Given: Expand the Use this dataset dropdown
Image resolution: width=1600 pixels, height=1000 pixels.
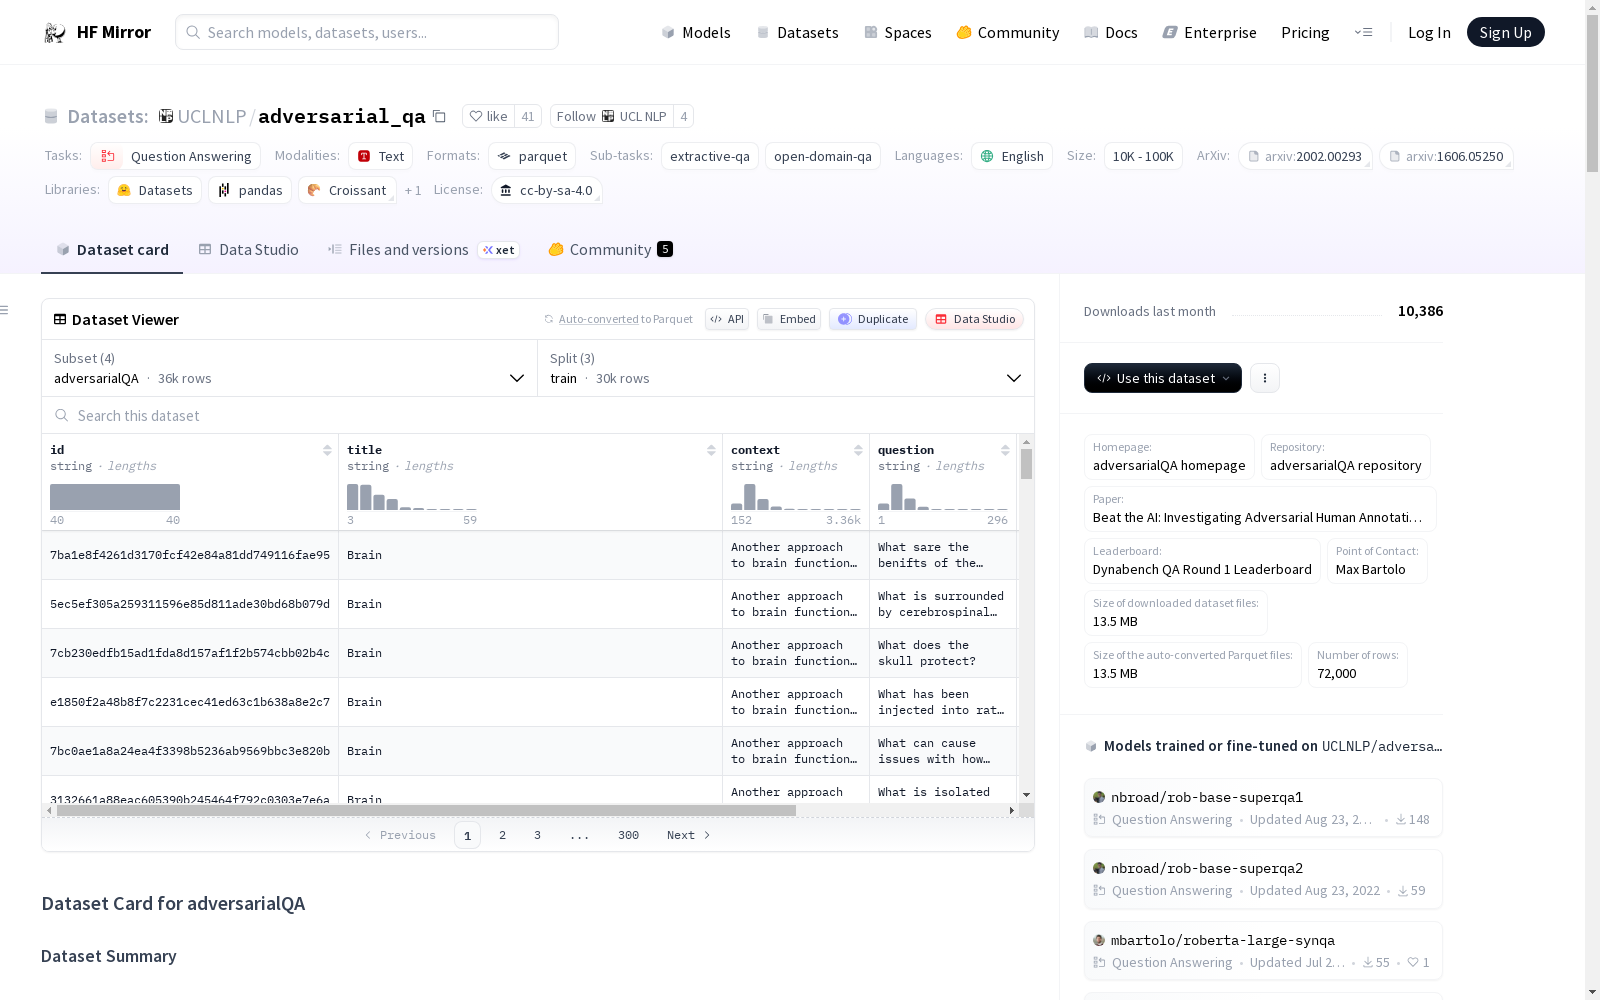Looking at the screenshot, I should [x=1162, y=378].
